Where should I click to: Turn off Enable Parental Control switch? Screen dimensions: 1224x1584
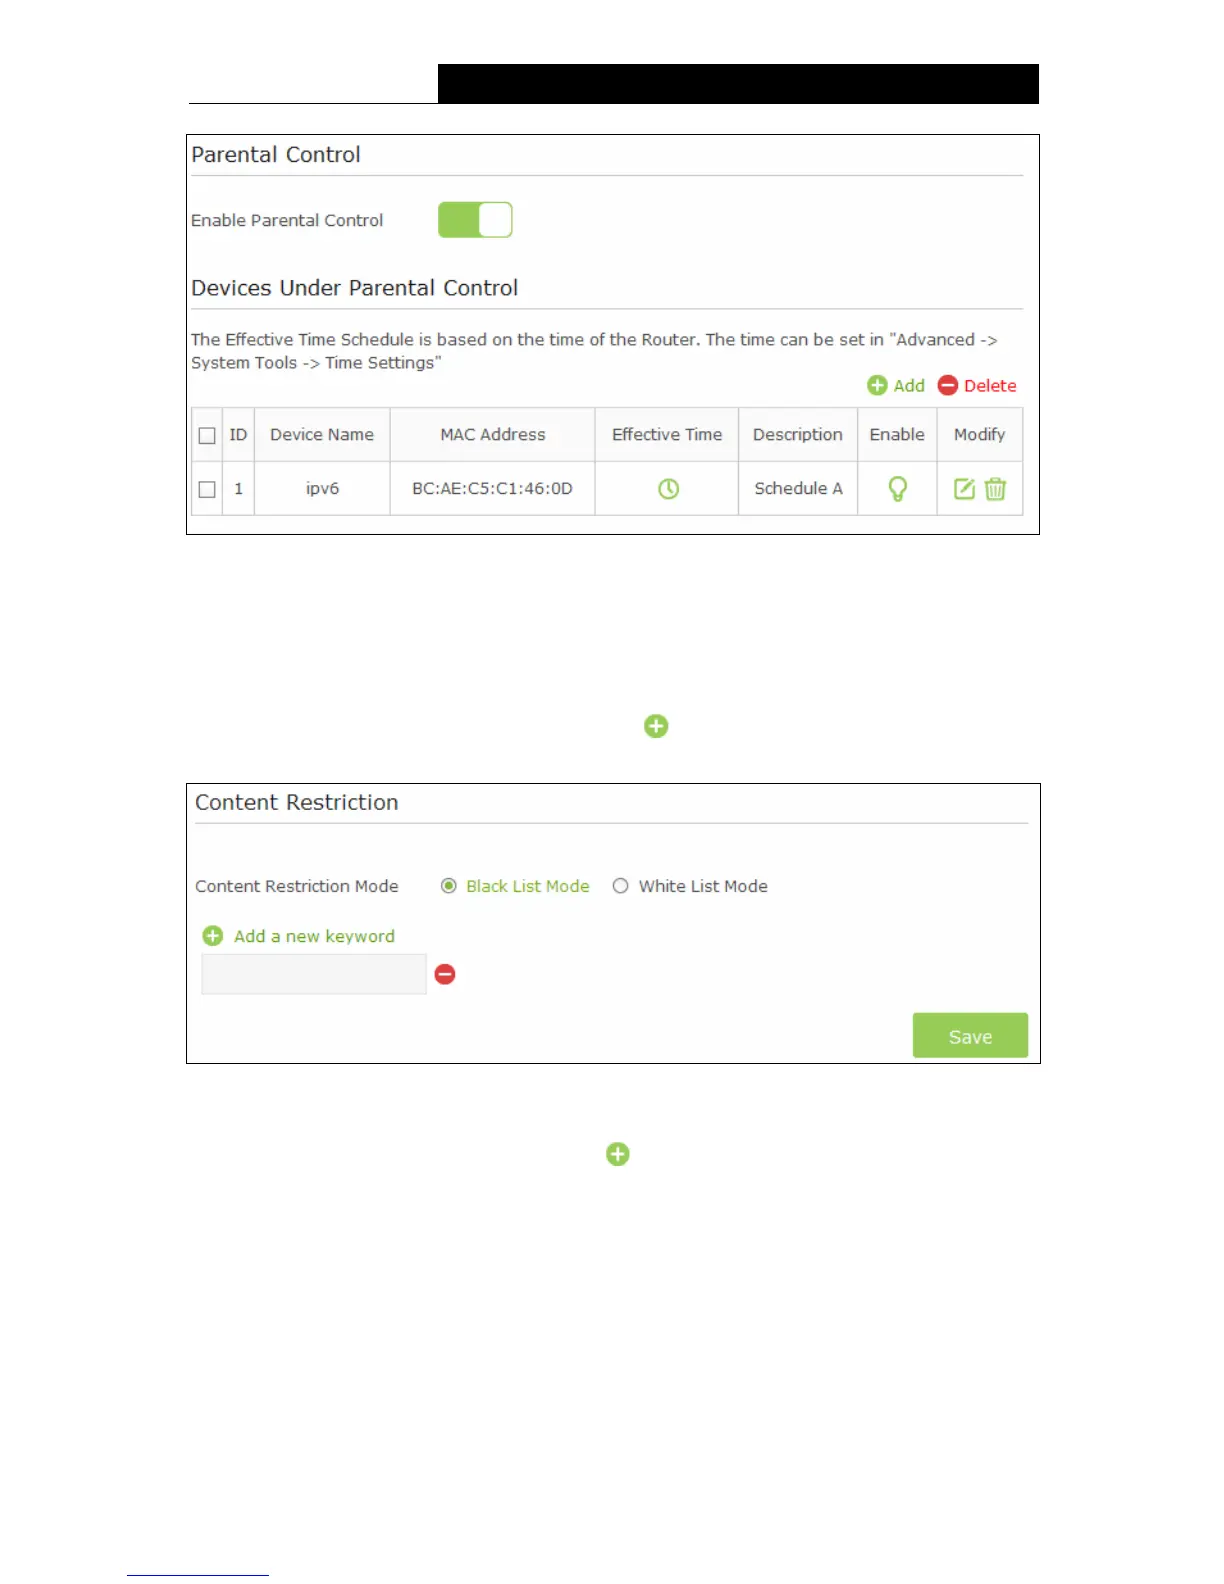point(475,220)
